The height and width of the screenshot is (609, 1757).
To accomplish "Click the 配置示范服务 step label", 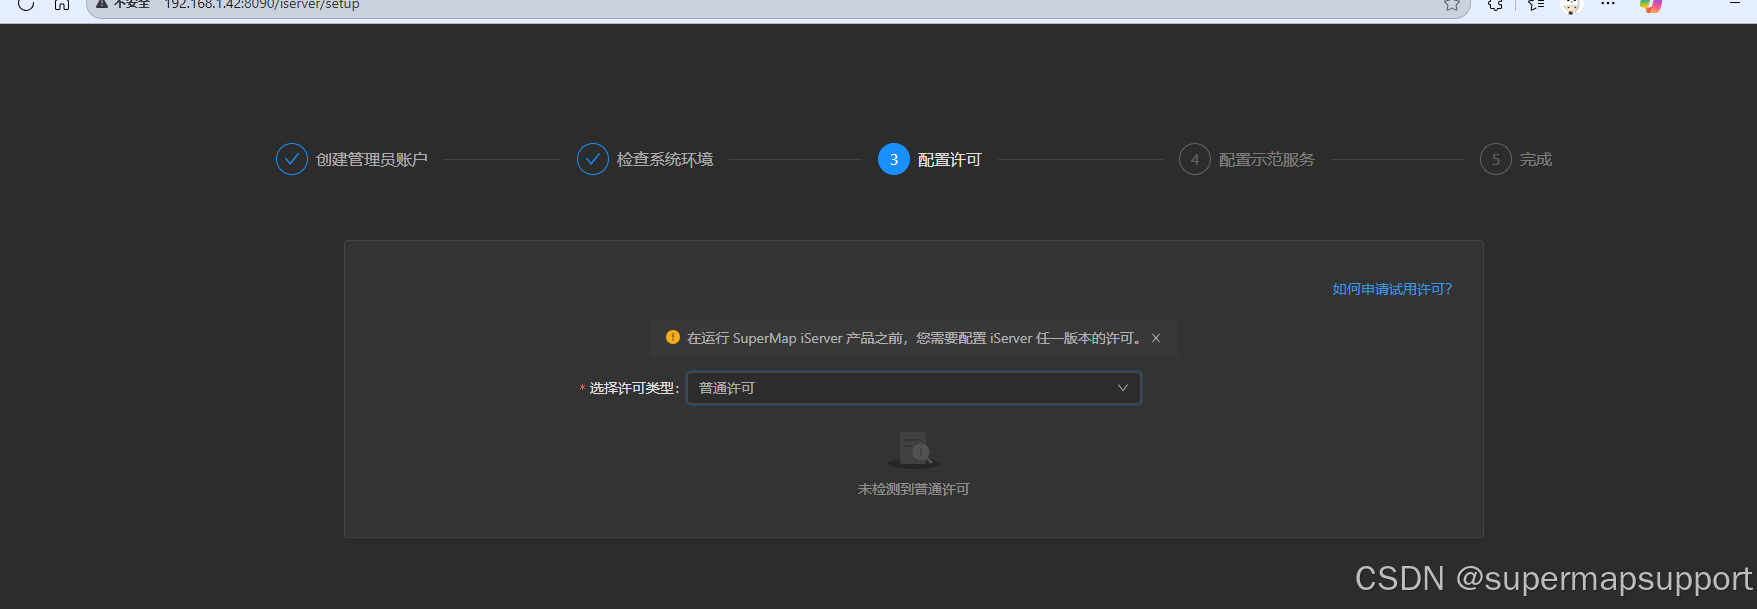I will tap(1267, 160).
